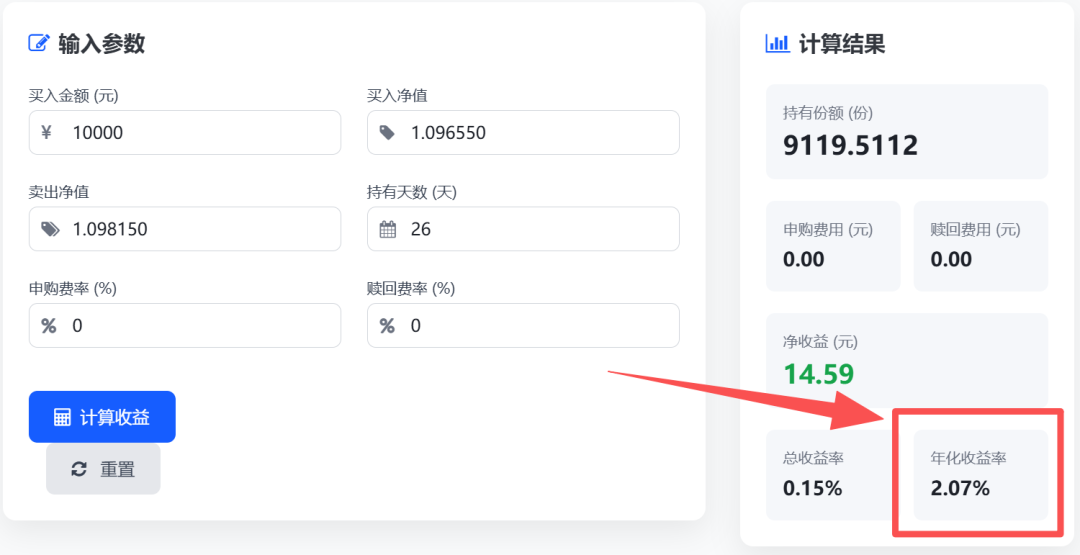Click the tag icon in 买入净值 field
Viewport: 1080px width, 555px height.
pyautogui.click(x=387, y=132)
